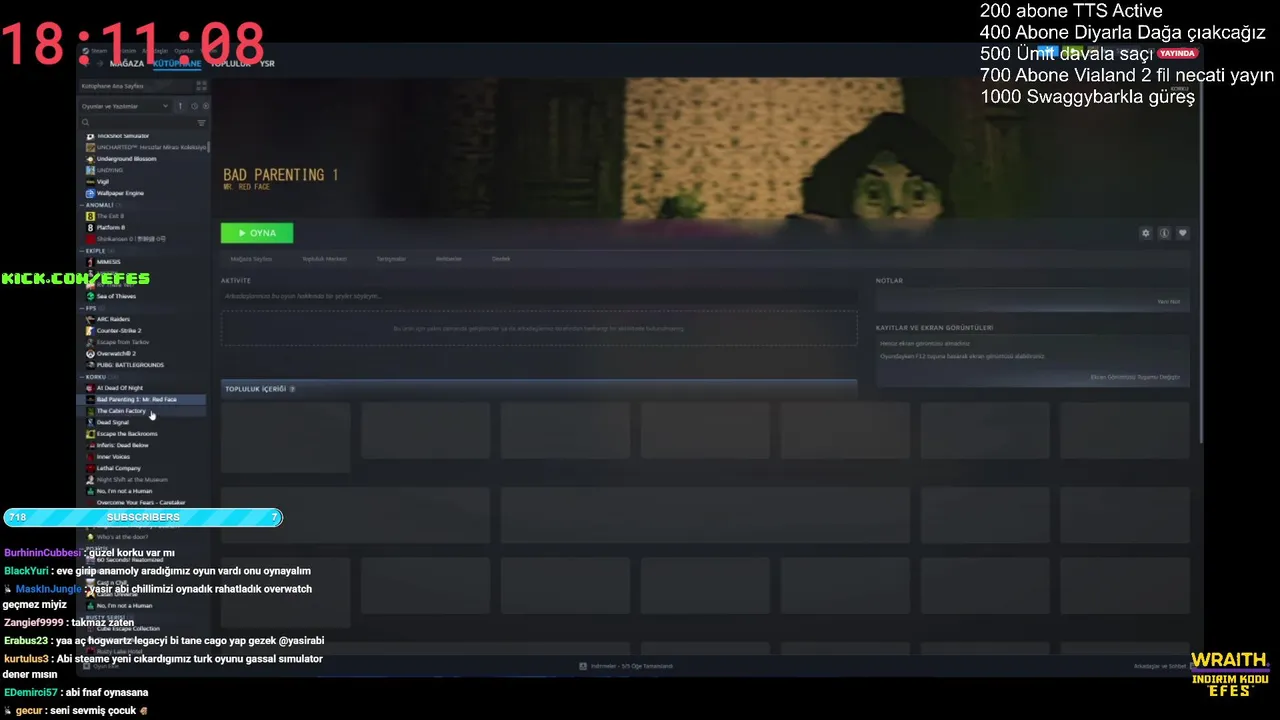Click the library search field
Screen dimensions: 1280x720
click(136, 123)
